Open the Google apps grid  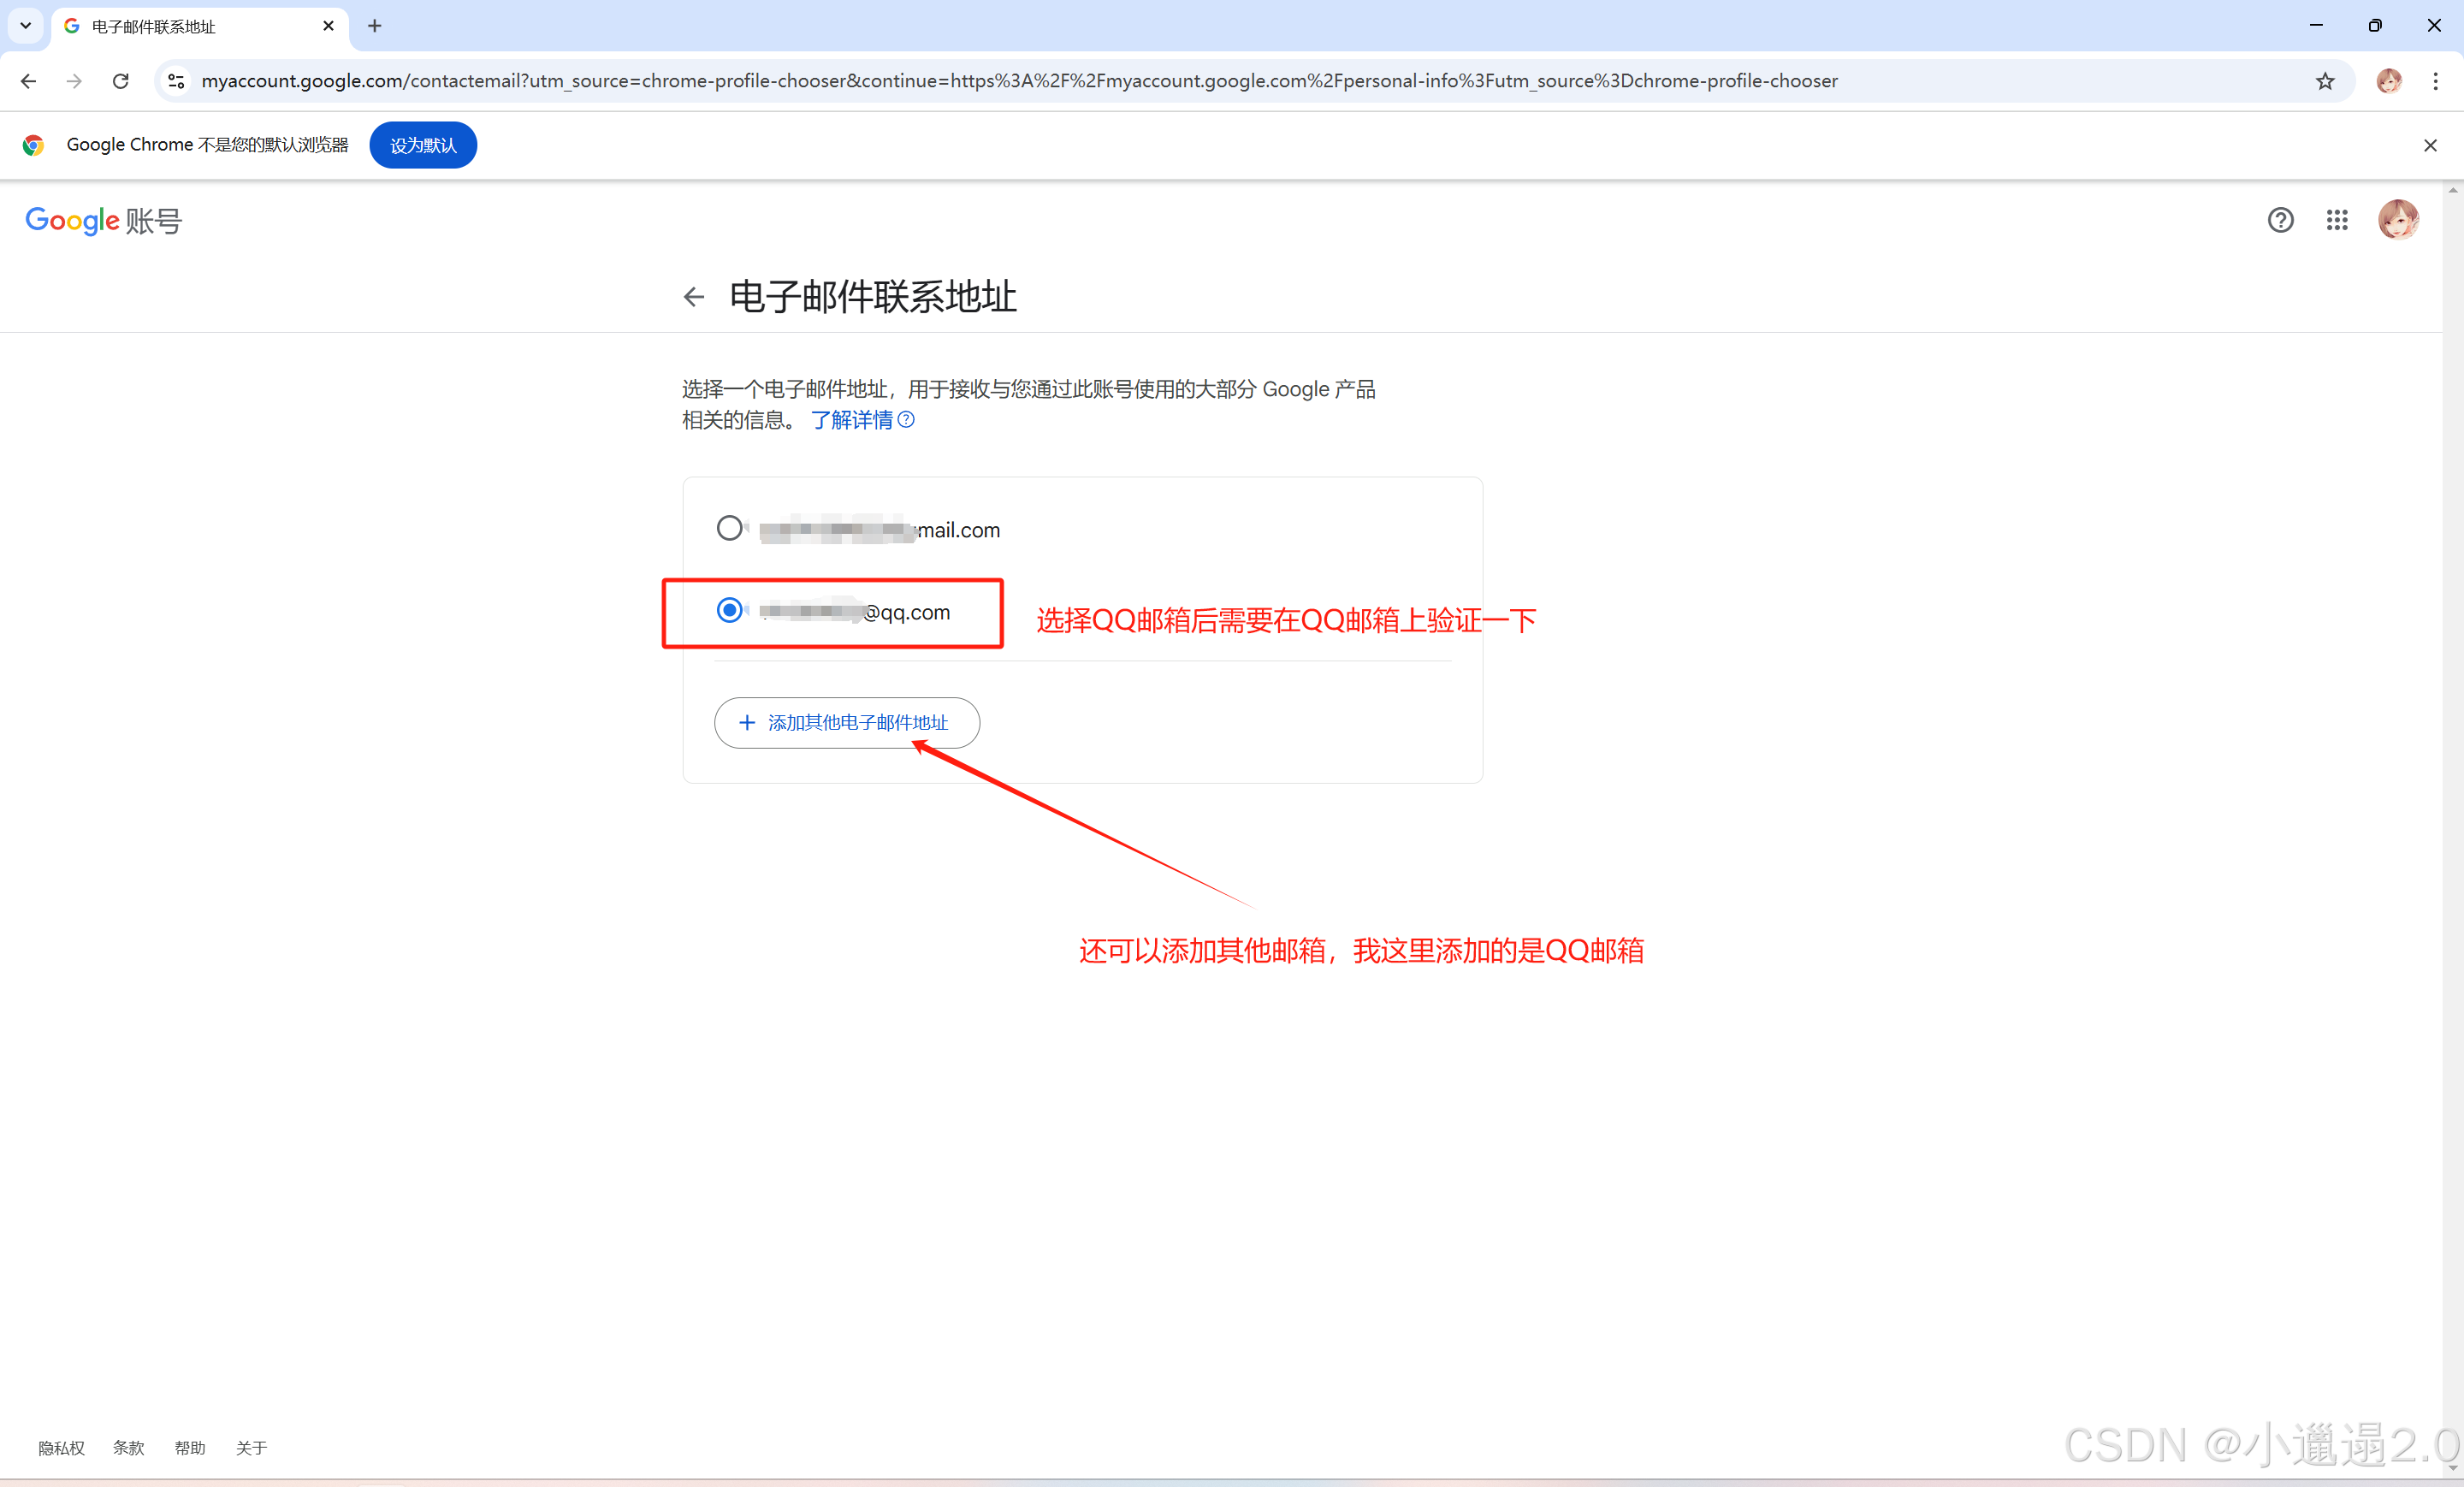coord(2336,220)
